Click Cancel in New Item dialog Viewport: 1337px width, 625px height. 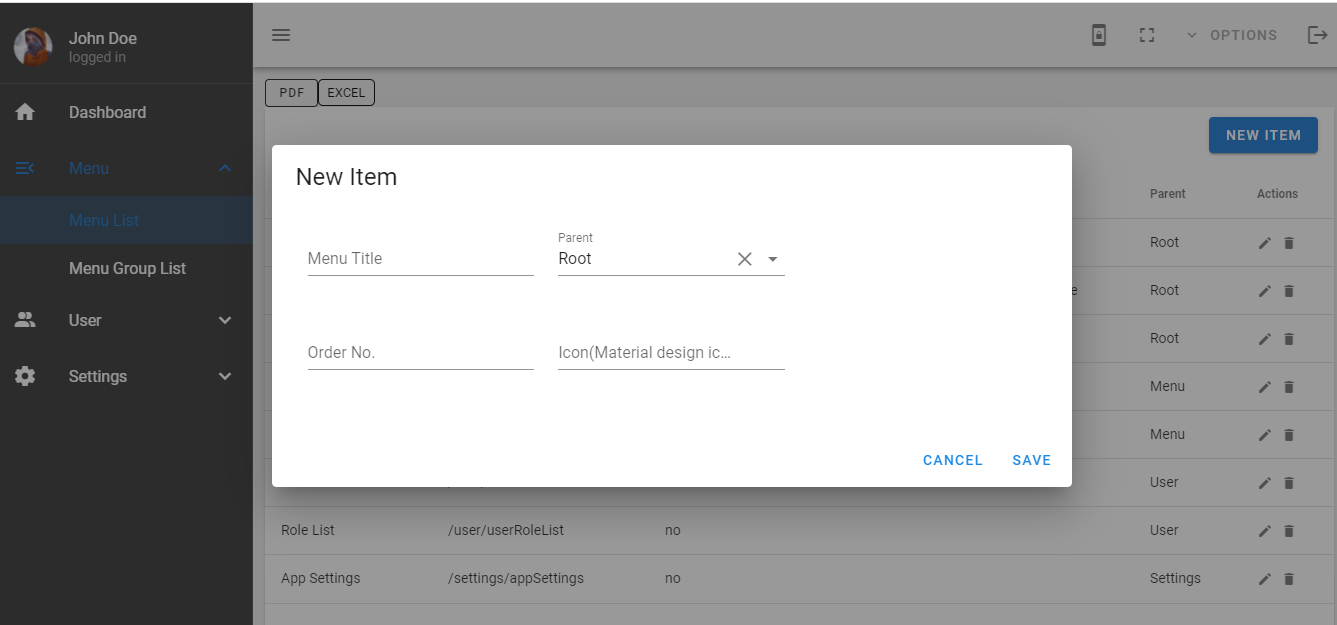[x=952, y=460]
